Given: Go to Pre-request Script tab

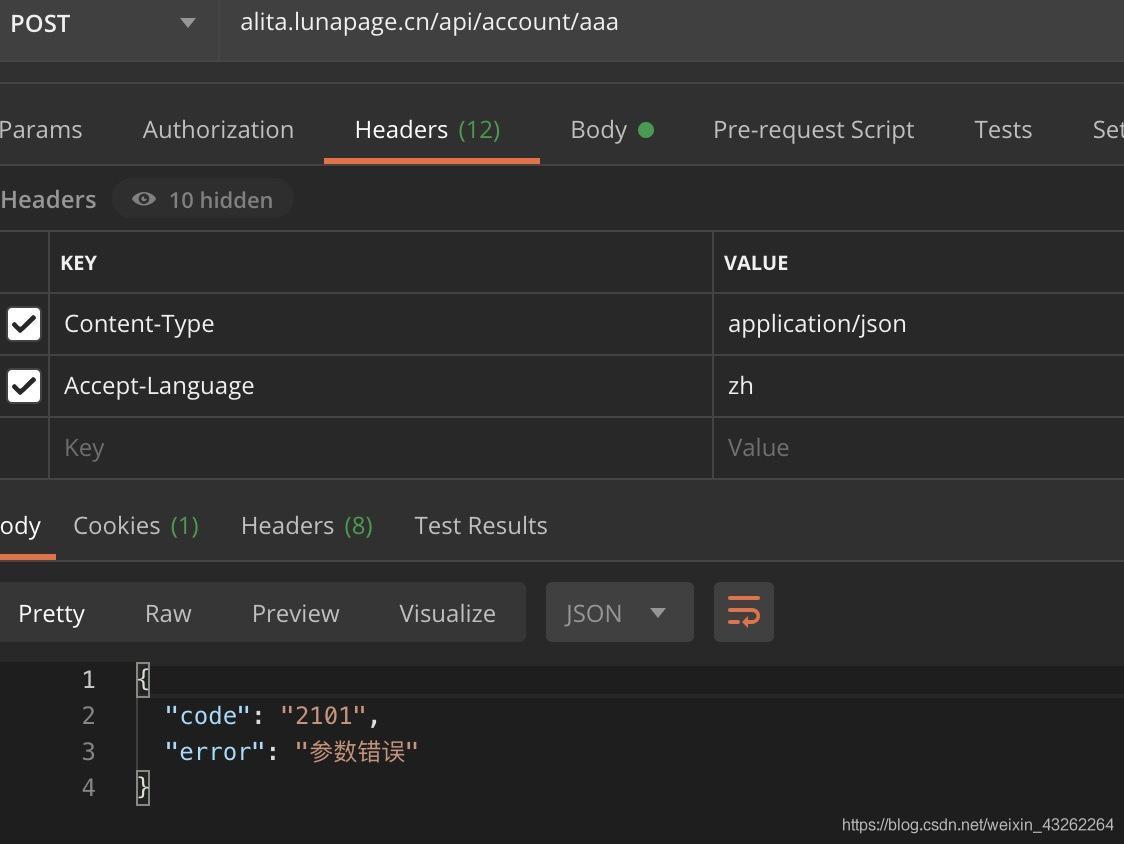Looking at the screenshot, I should tap(814, 130).
